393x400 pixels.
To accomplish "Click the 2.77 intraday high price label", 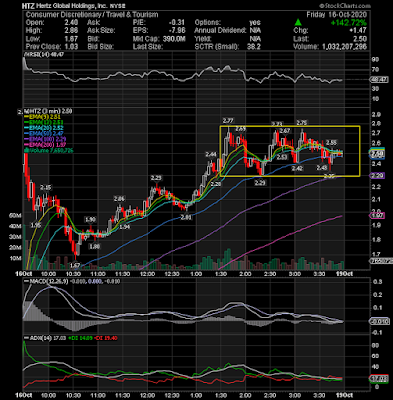I will (228, 121).
